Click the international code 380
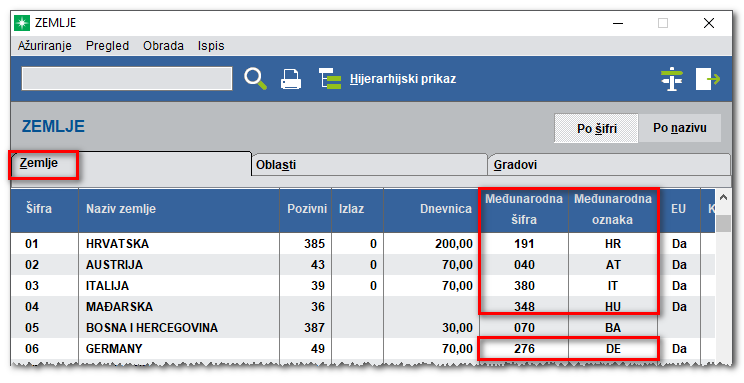744x383 pixels. coord(524,286)
